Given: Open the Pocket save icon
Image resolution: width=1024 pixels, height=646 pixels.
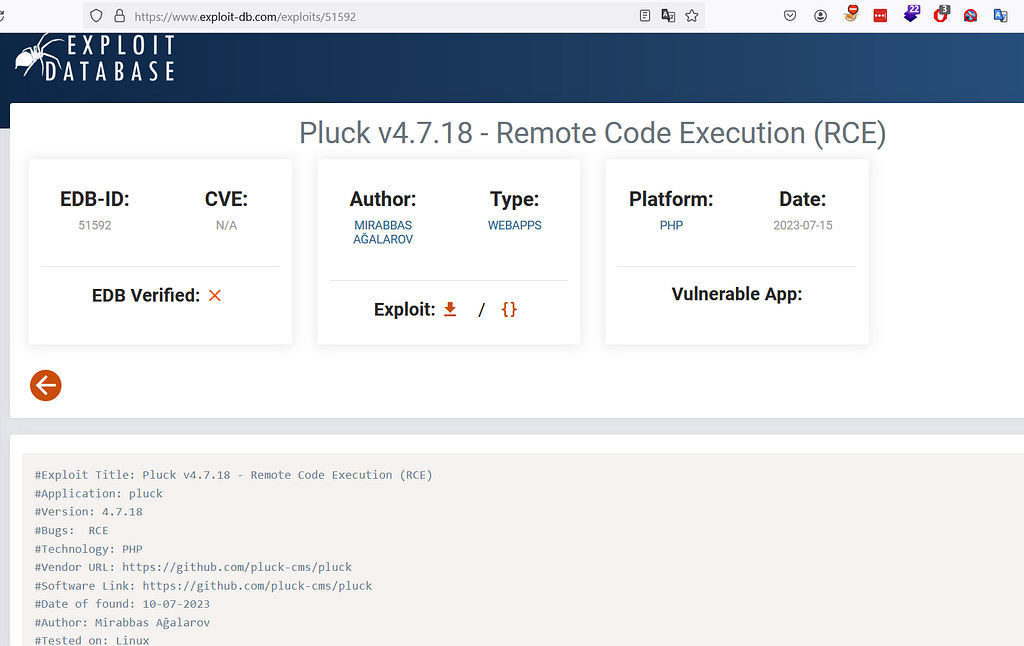Looking at the screenshot, I should (790, 16).
